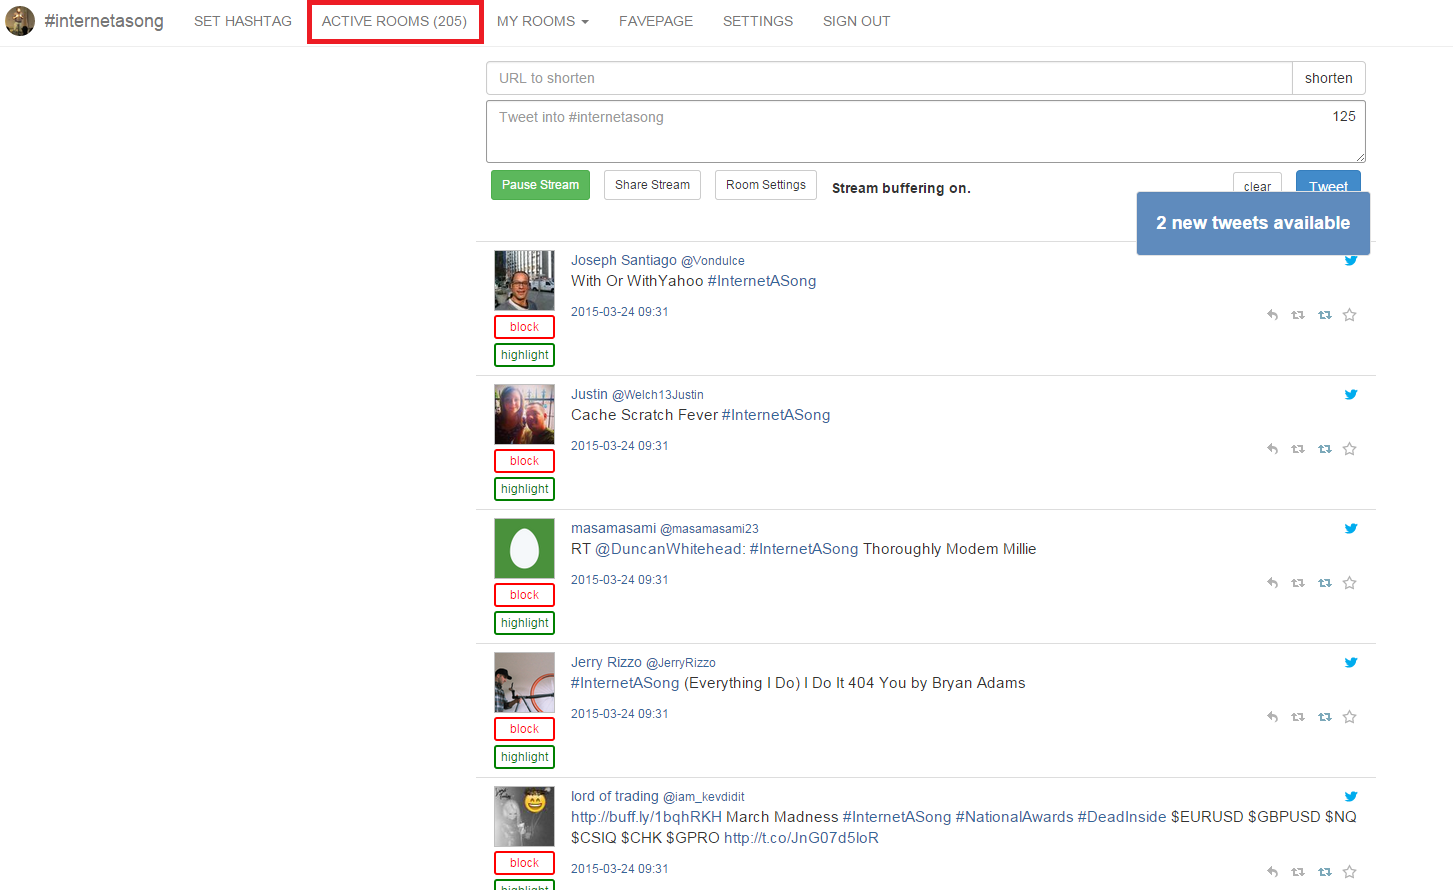
Task: Reply to Joseph Santiago's tweet
Action: pos(1272,315)
